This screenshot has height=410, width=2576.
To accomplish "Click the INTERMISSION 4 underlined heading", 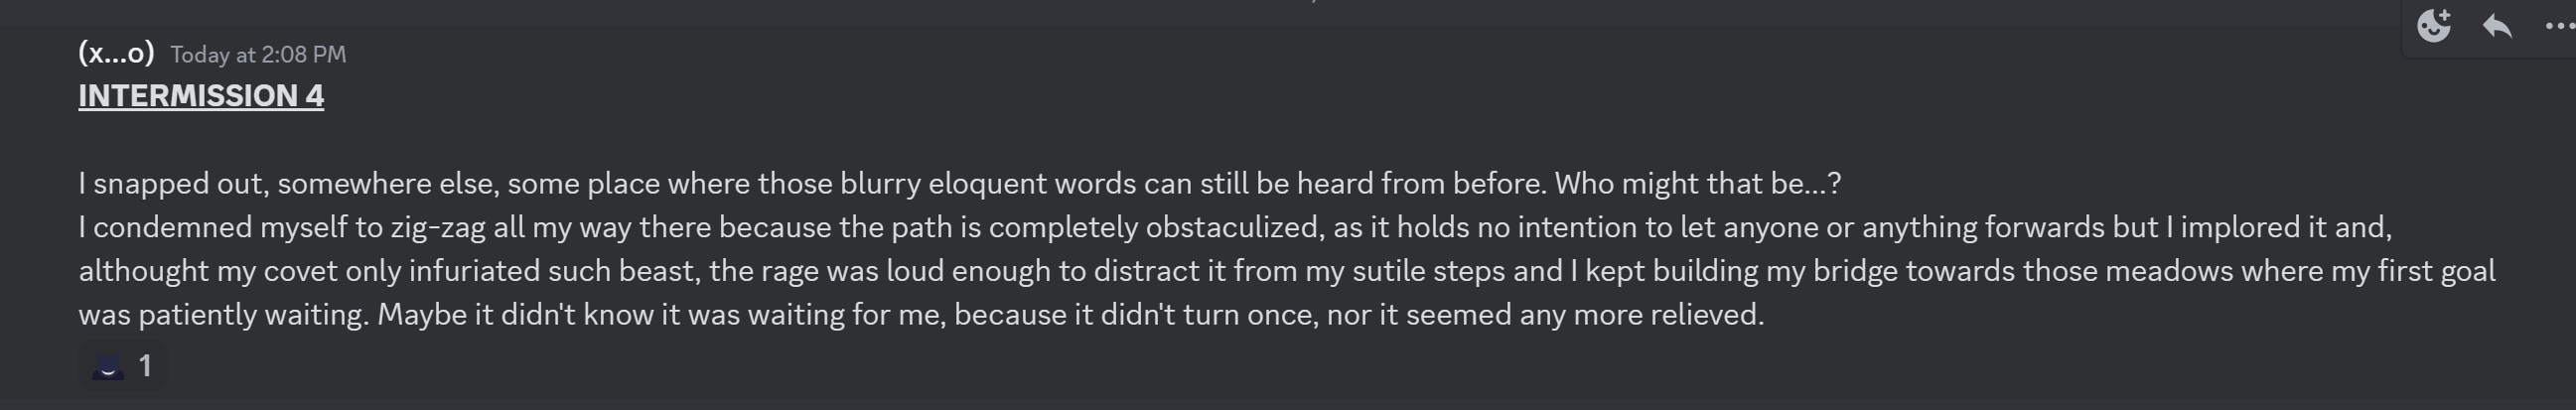I will point(201,96).
